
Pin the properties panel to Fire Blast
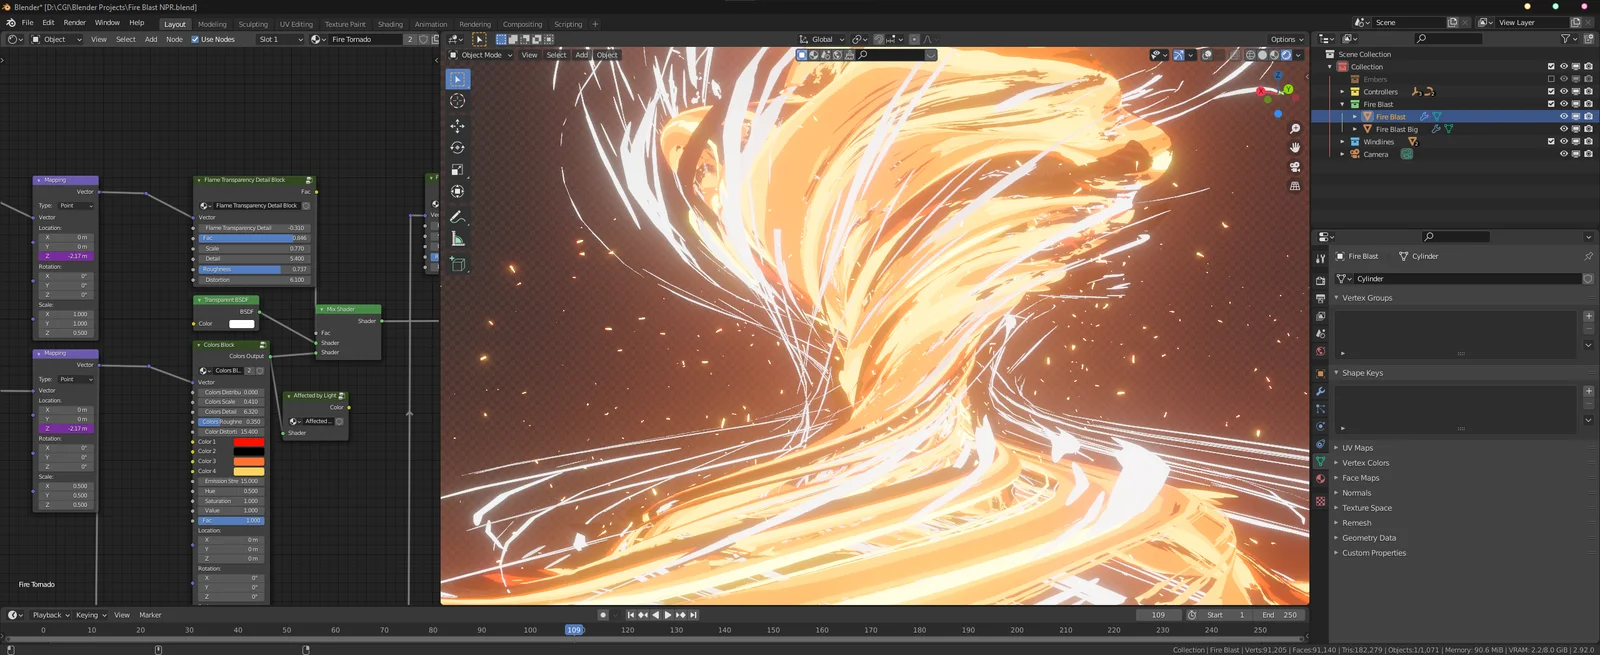point(1588,256)
